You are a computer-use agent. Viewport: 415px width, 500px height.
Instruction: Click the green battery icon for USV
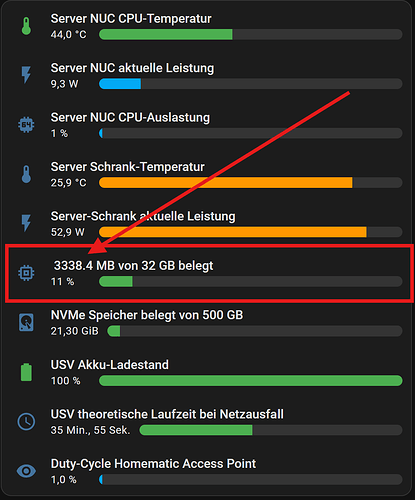pyautogui.click(x=26, y=372)
